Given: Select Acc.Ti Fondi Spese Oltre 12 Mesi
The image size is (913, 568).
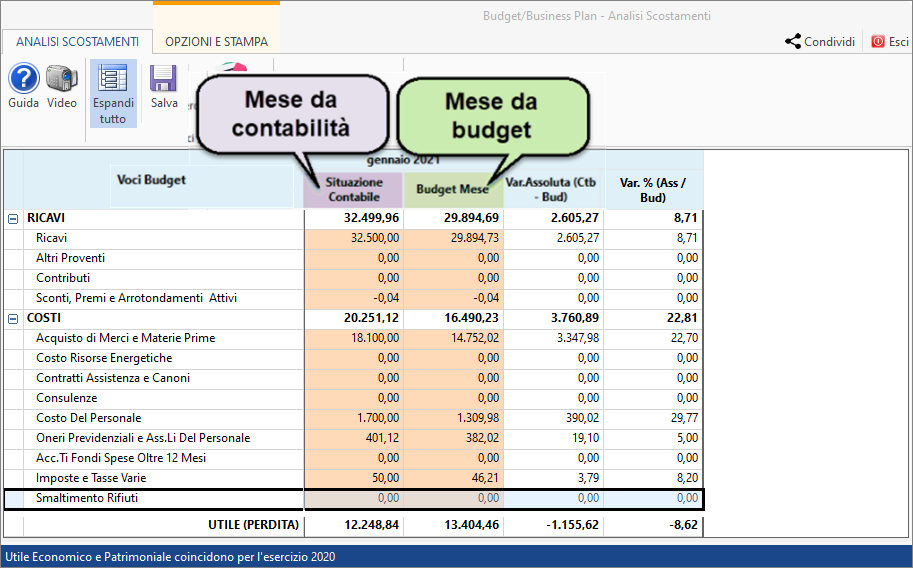Looking at the screenshot, I should (121, 458).
